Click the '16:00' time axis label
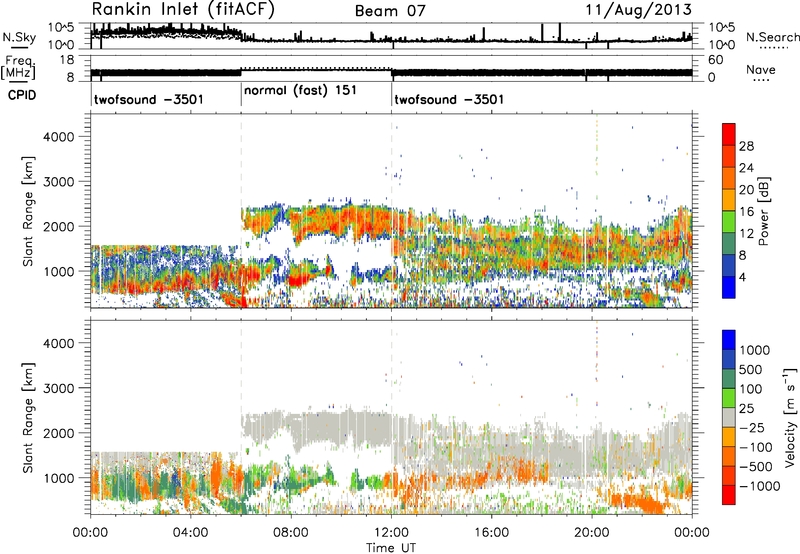Viewport: 800px width, 554px height. pyautogui.click(x=491, y=532)
